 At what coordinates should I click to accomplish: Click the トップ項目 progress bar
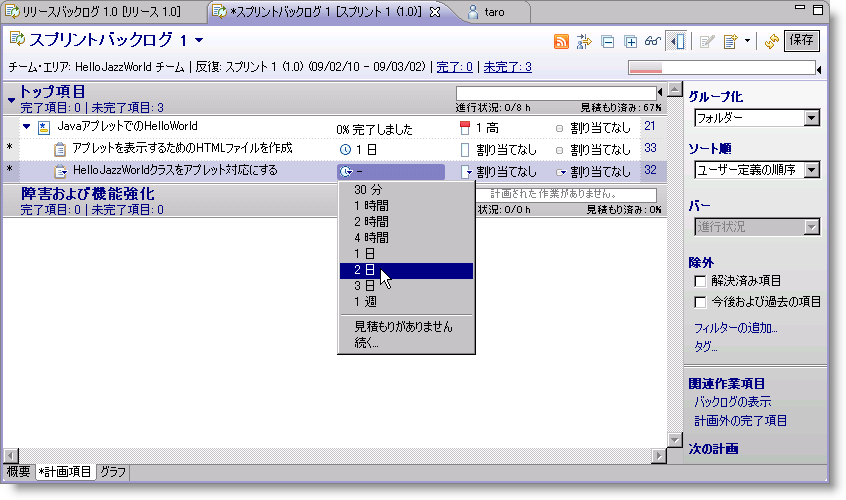pos(556,93)
